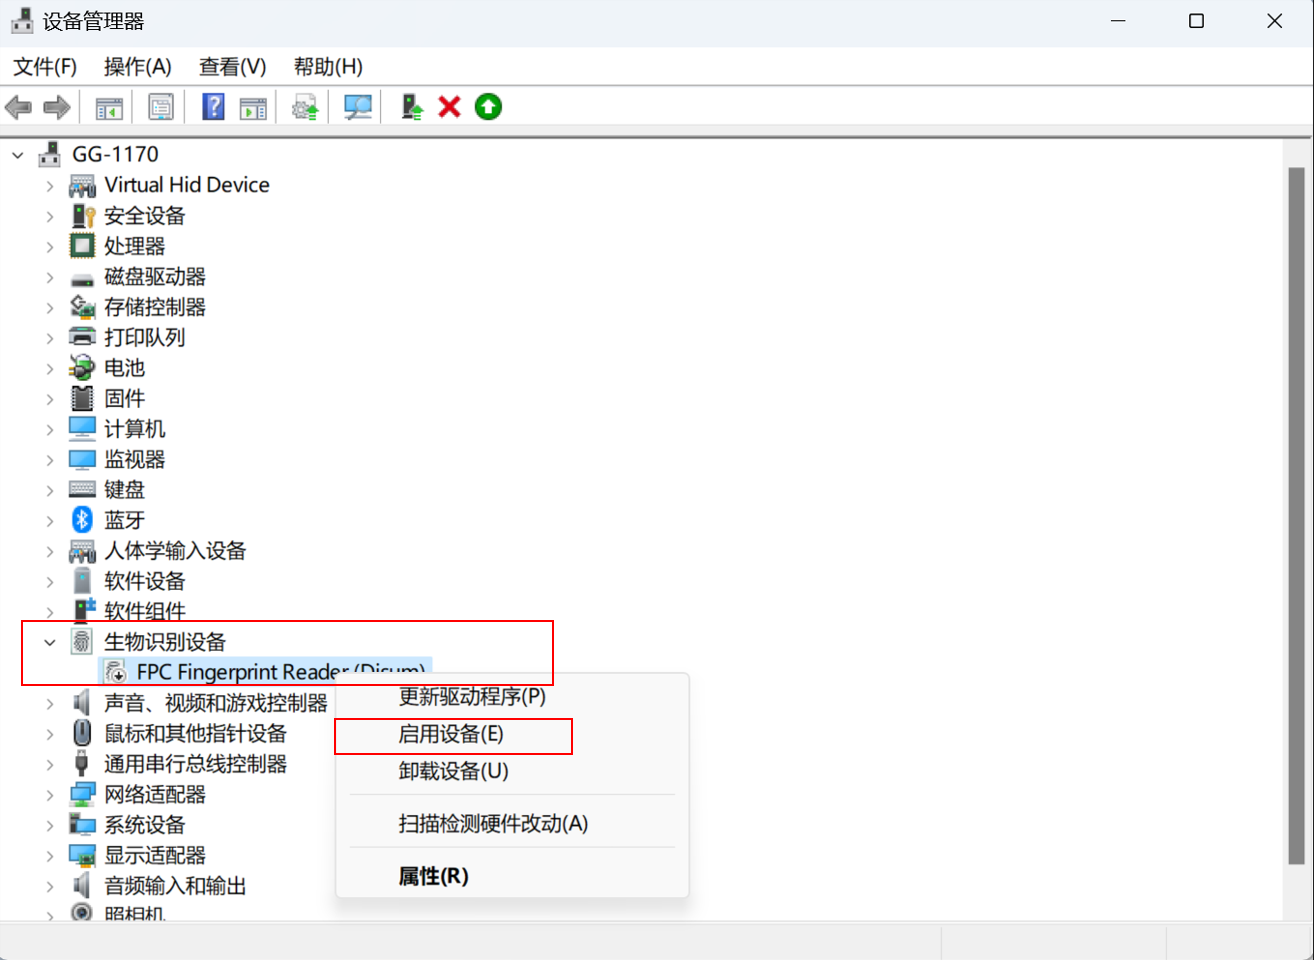Screen dimensions: 1314x960
Task: Open the 操作(A) menu
Action: pos(137,67)
